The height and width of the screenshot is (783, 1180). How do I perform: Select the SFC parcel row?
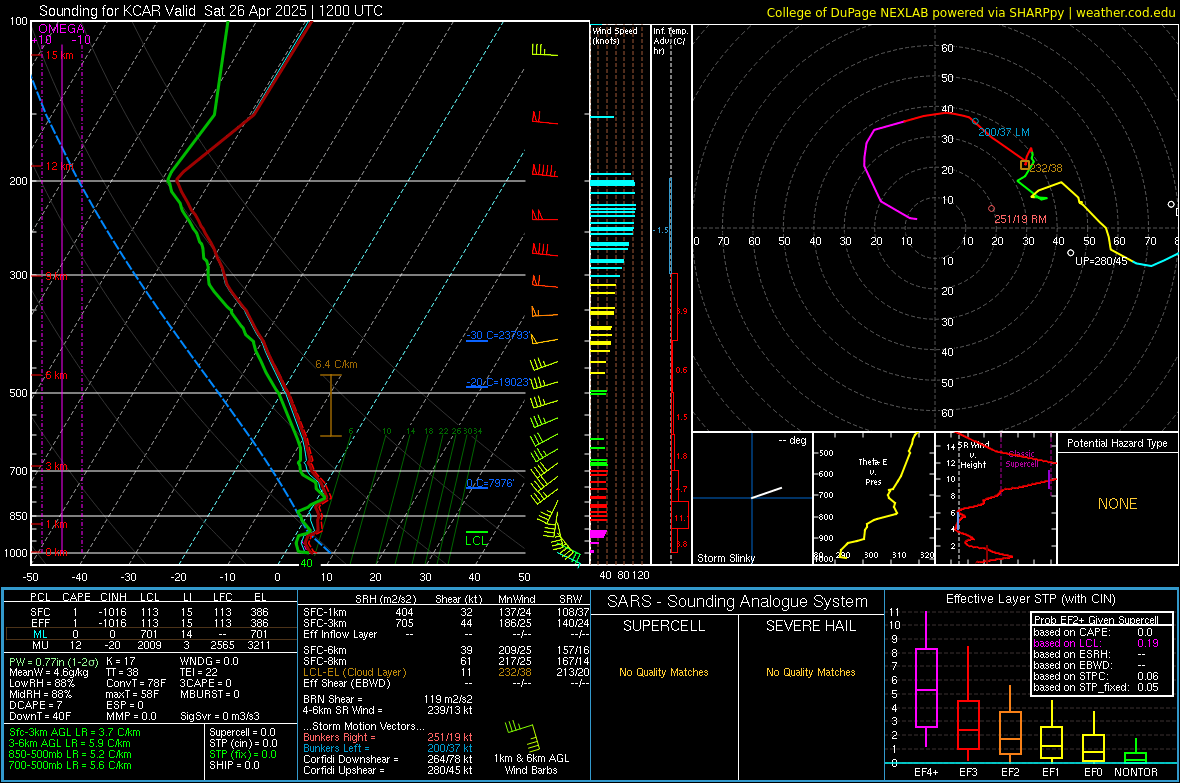click(x=151, y=612)
